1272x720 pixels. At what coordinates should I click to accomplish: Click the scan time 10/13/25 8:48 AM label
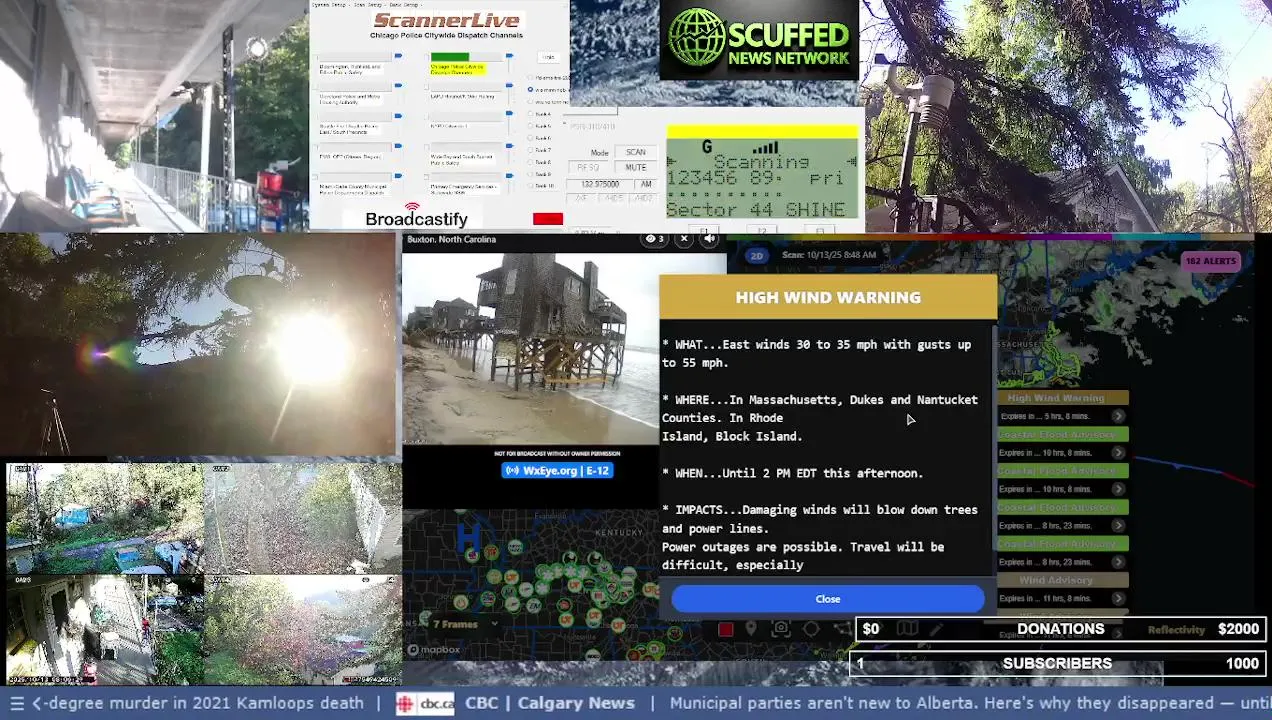point(829,255)
